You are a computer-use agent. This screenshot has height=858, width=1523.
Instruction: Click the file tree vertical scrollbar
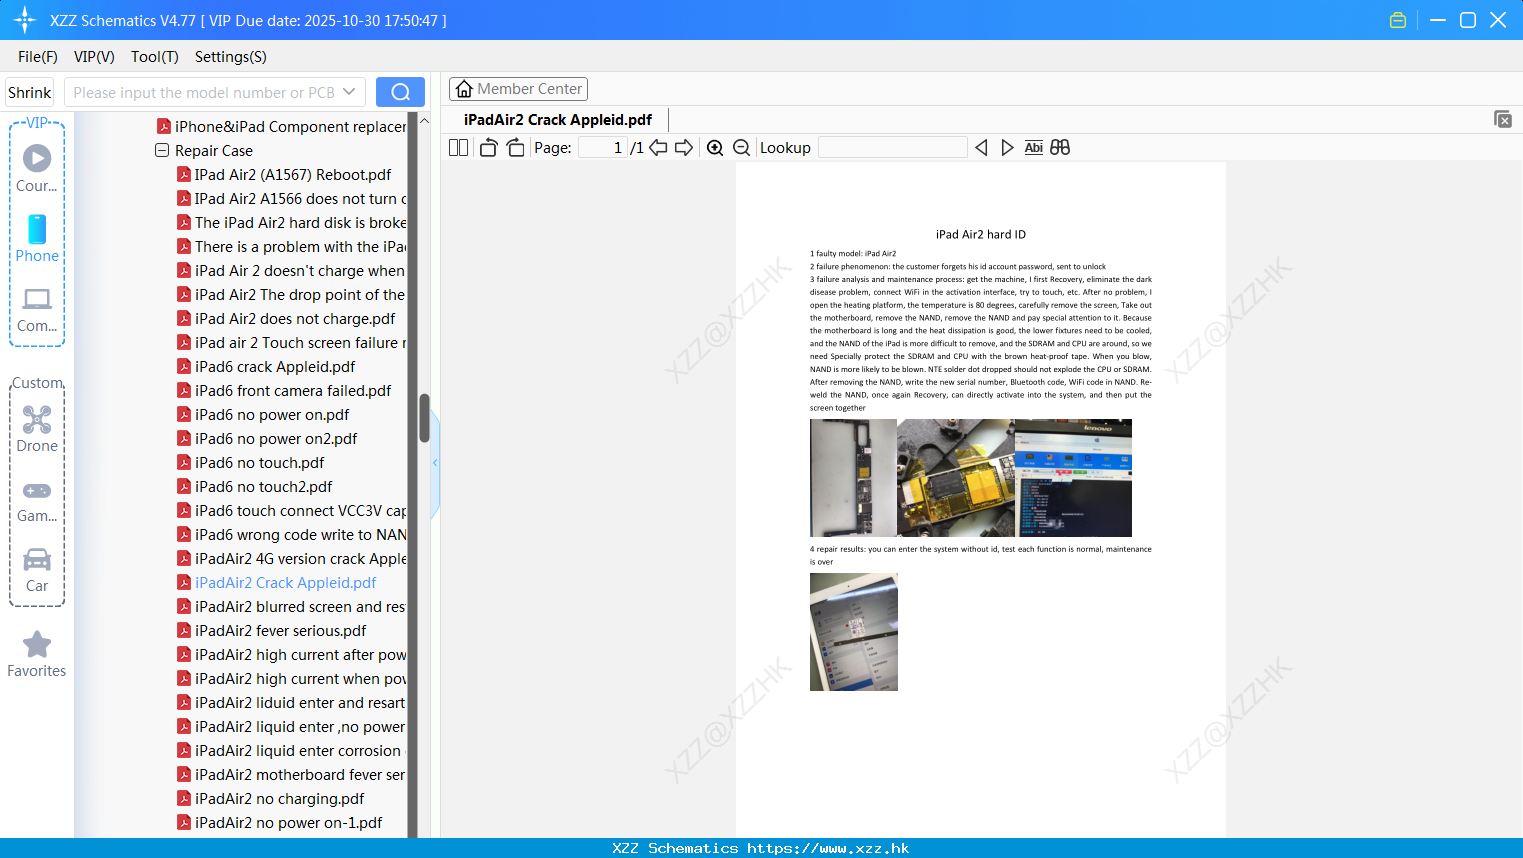424,418
